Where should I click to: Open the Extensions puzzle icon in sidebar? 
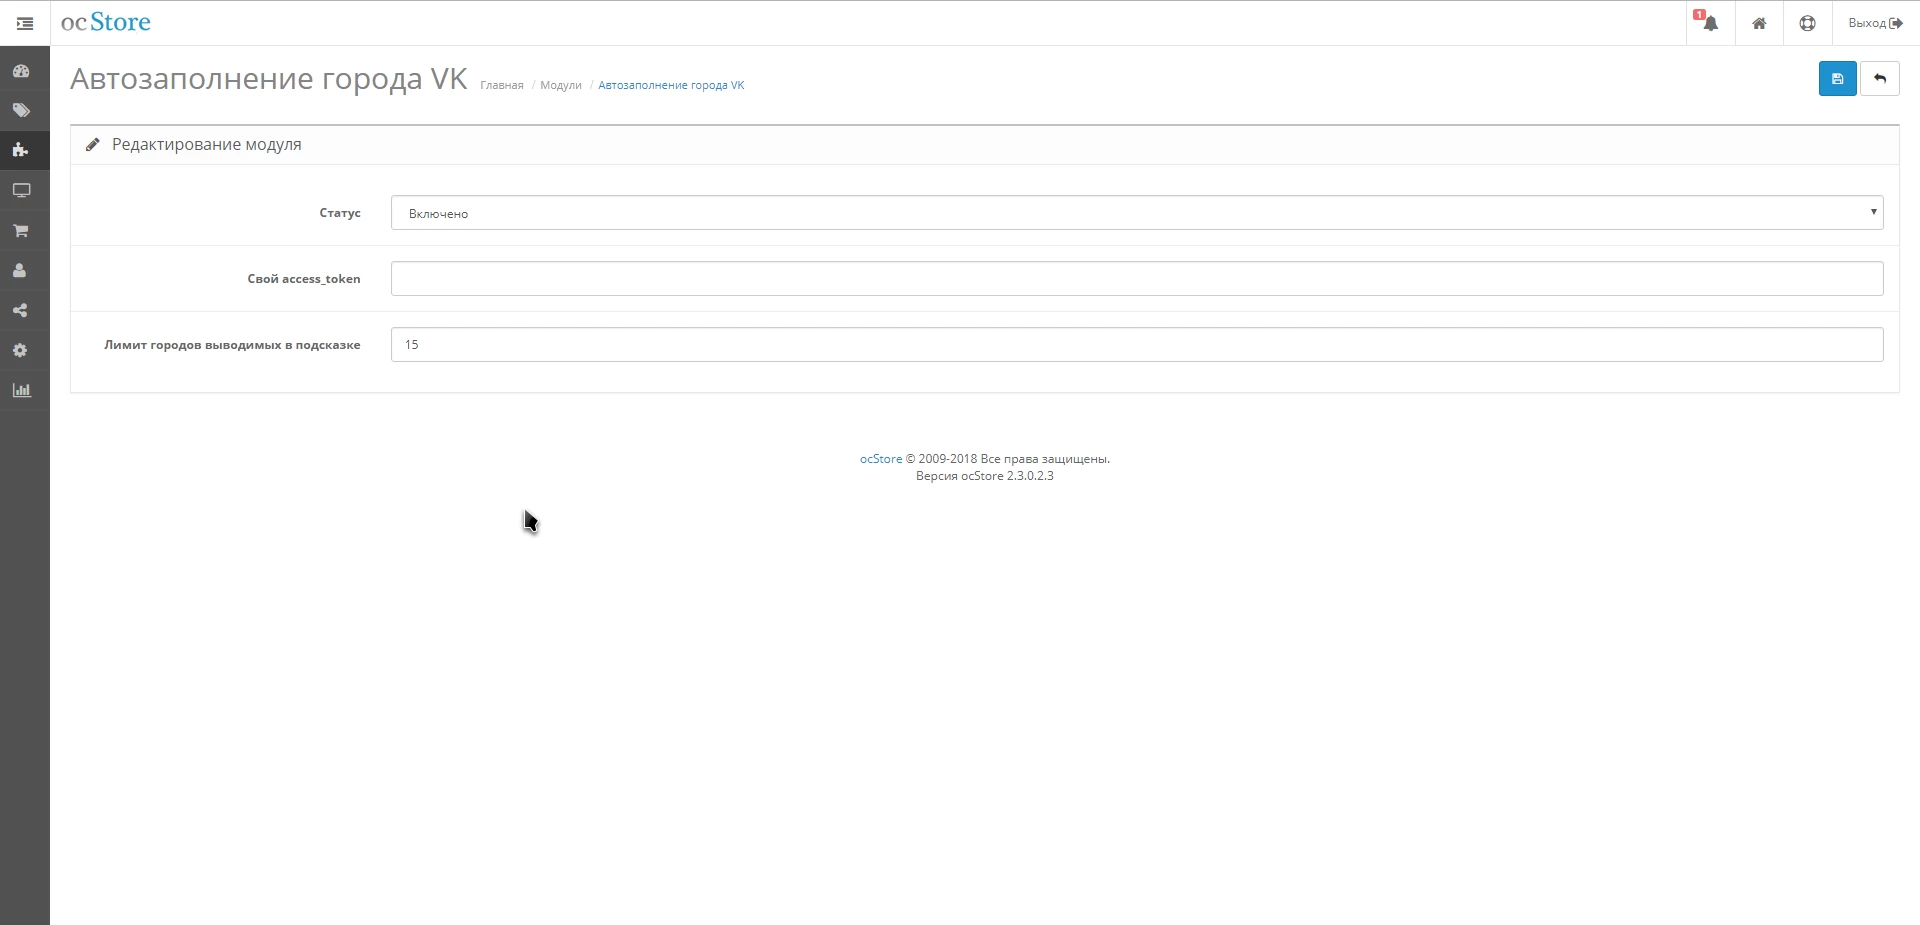[x=21, y=151]
